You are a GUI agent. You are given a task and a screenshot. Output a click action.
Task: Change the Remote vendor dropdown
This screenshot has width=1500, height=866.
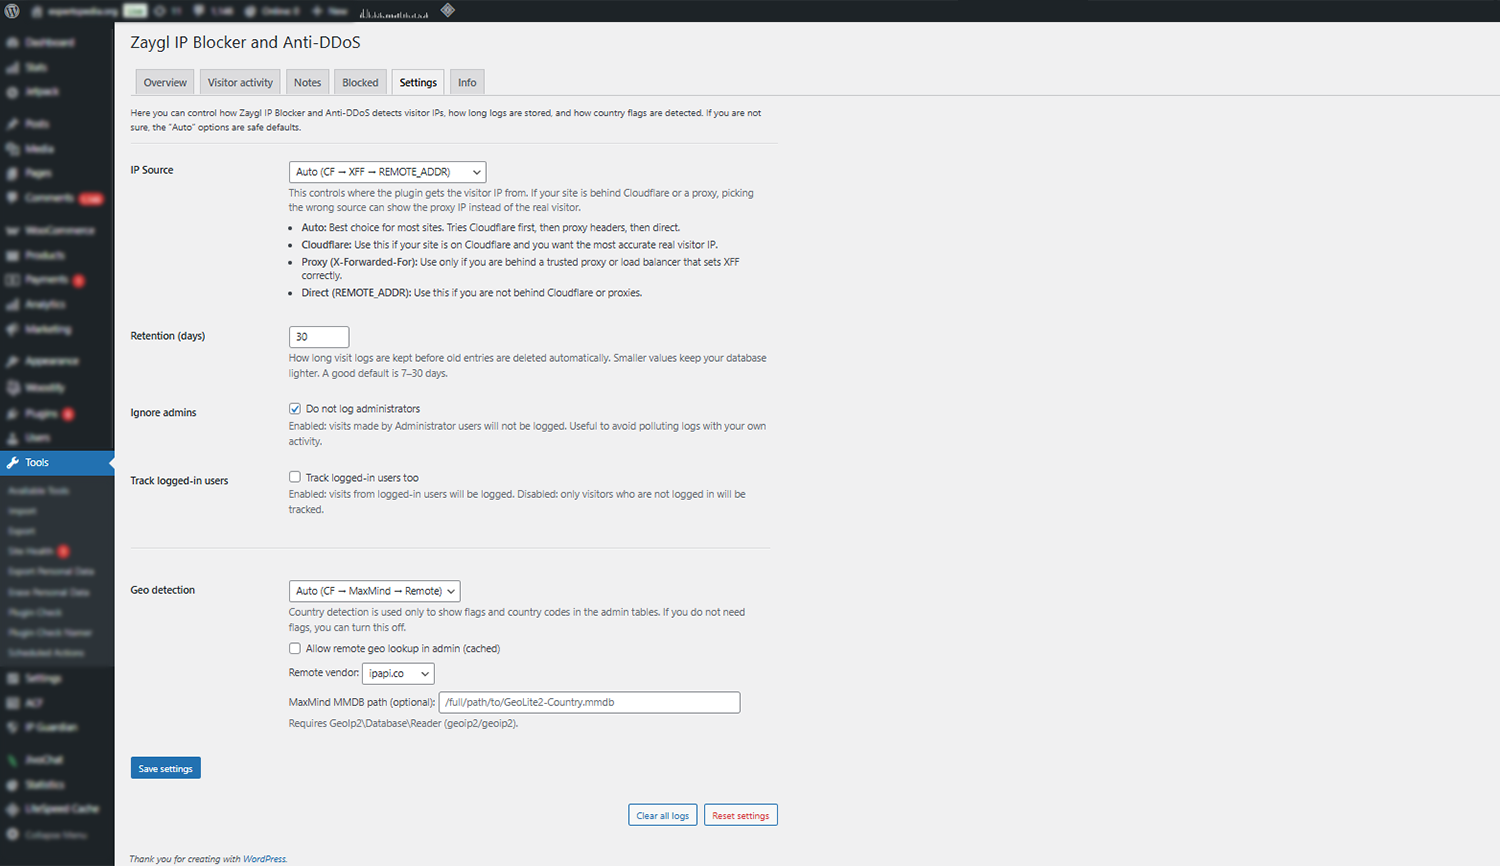click(x=398, y=673)
